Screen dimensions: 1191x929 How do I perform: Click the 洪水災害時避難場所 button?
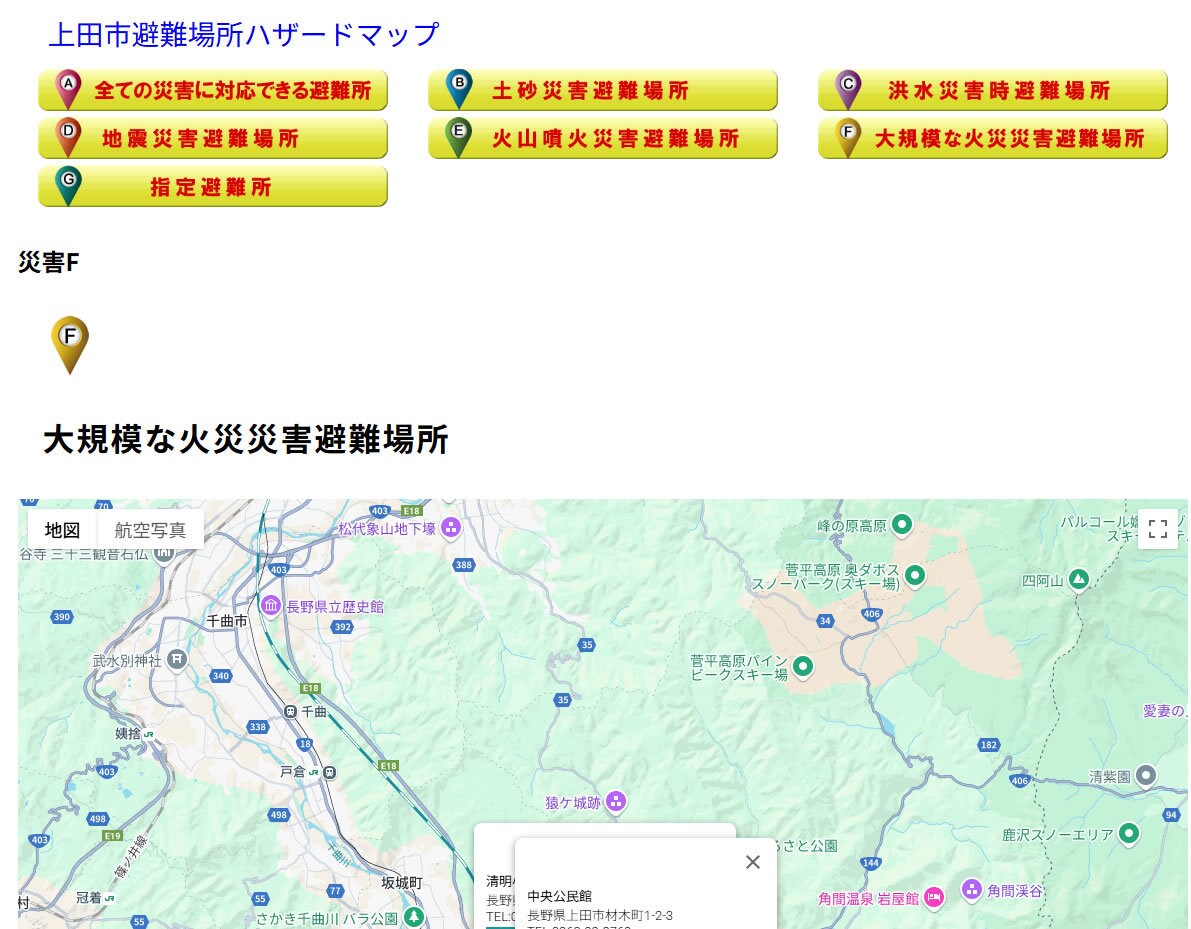click(992, 89)
